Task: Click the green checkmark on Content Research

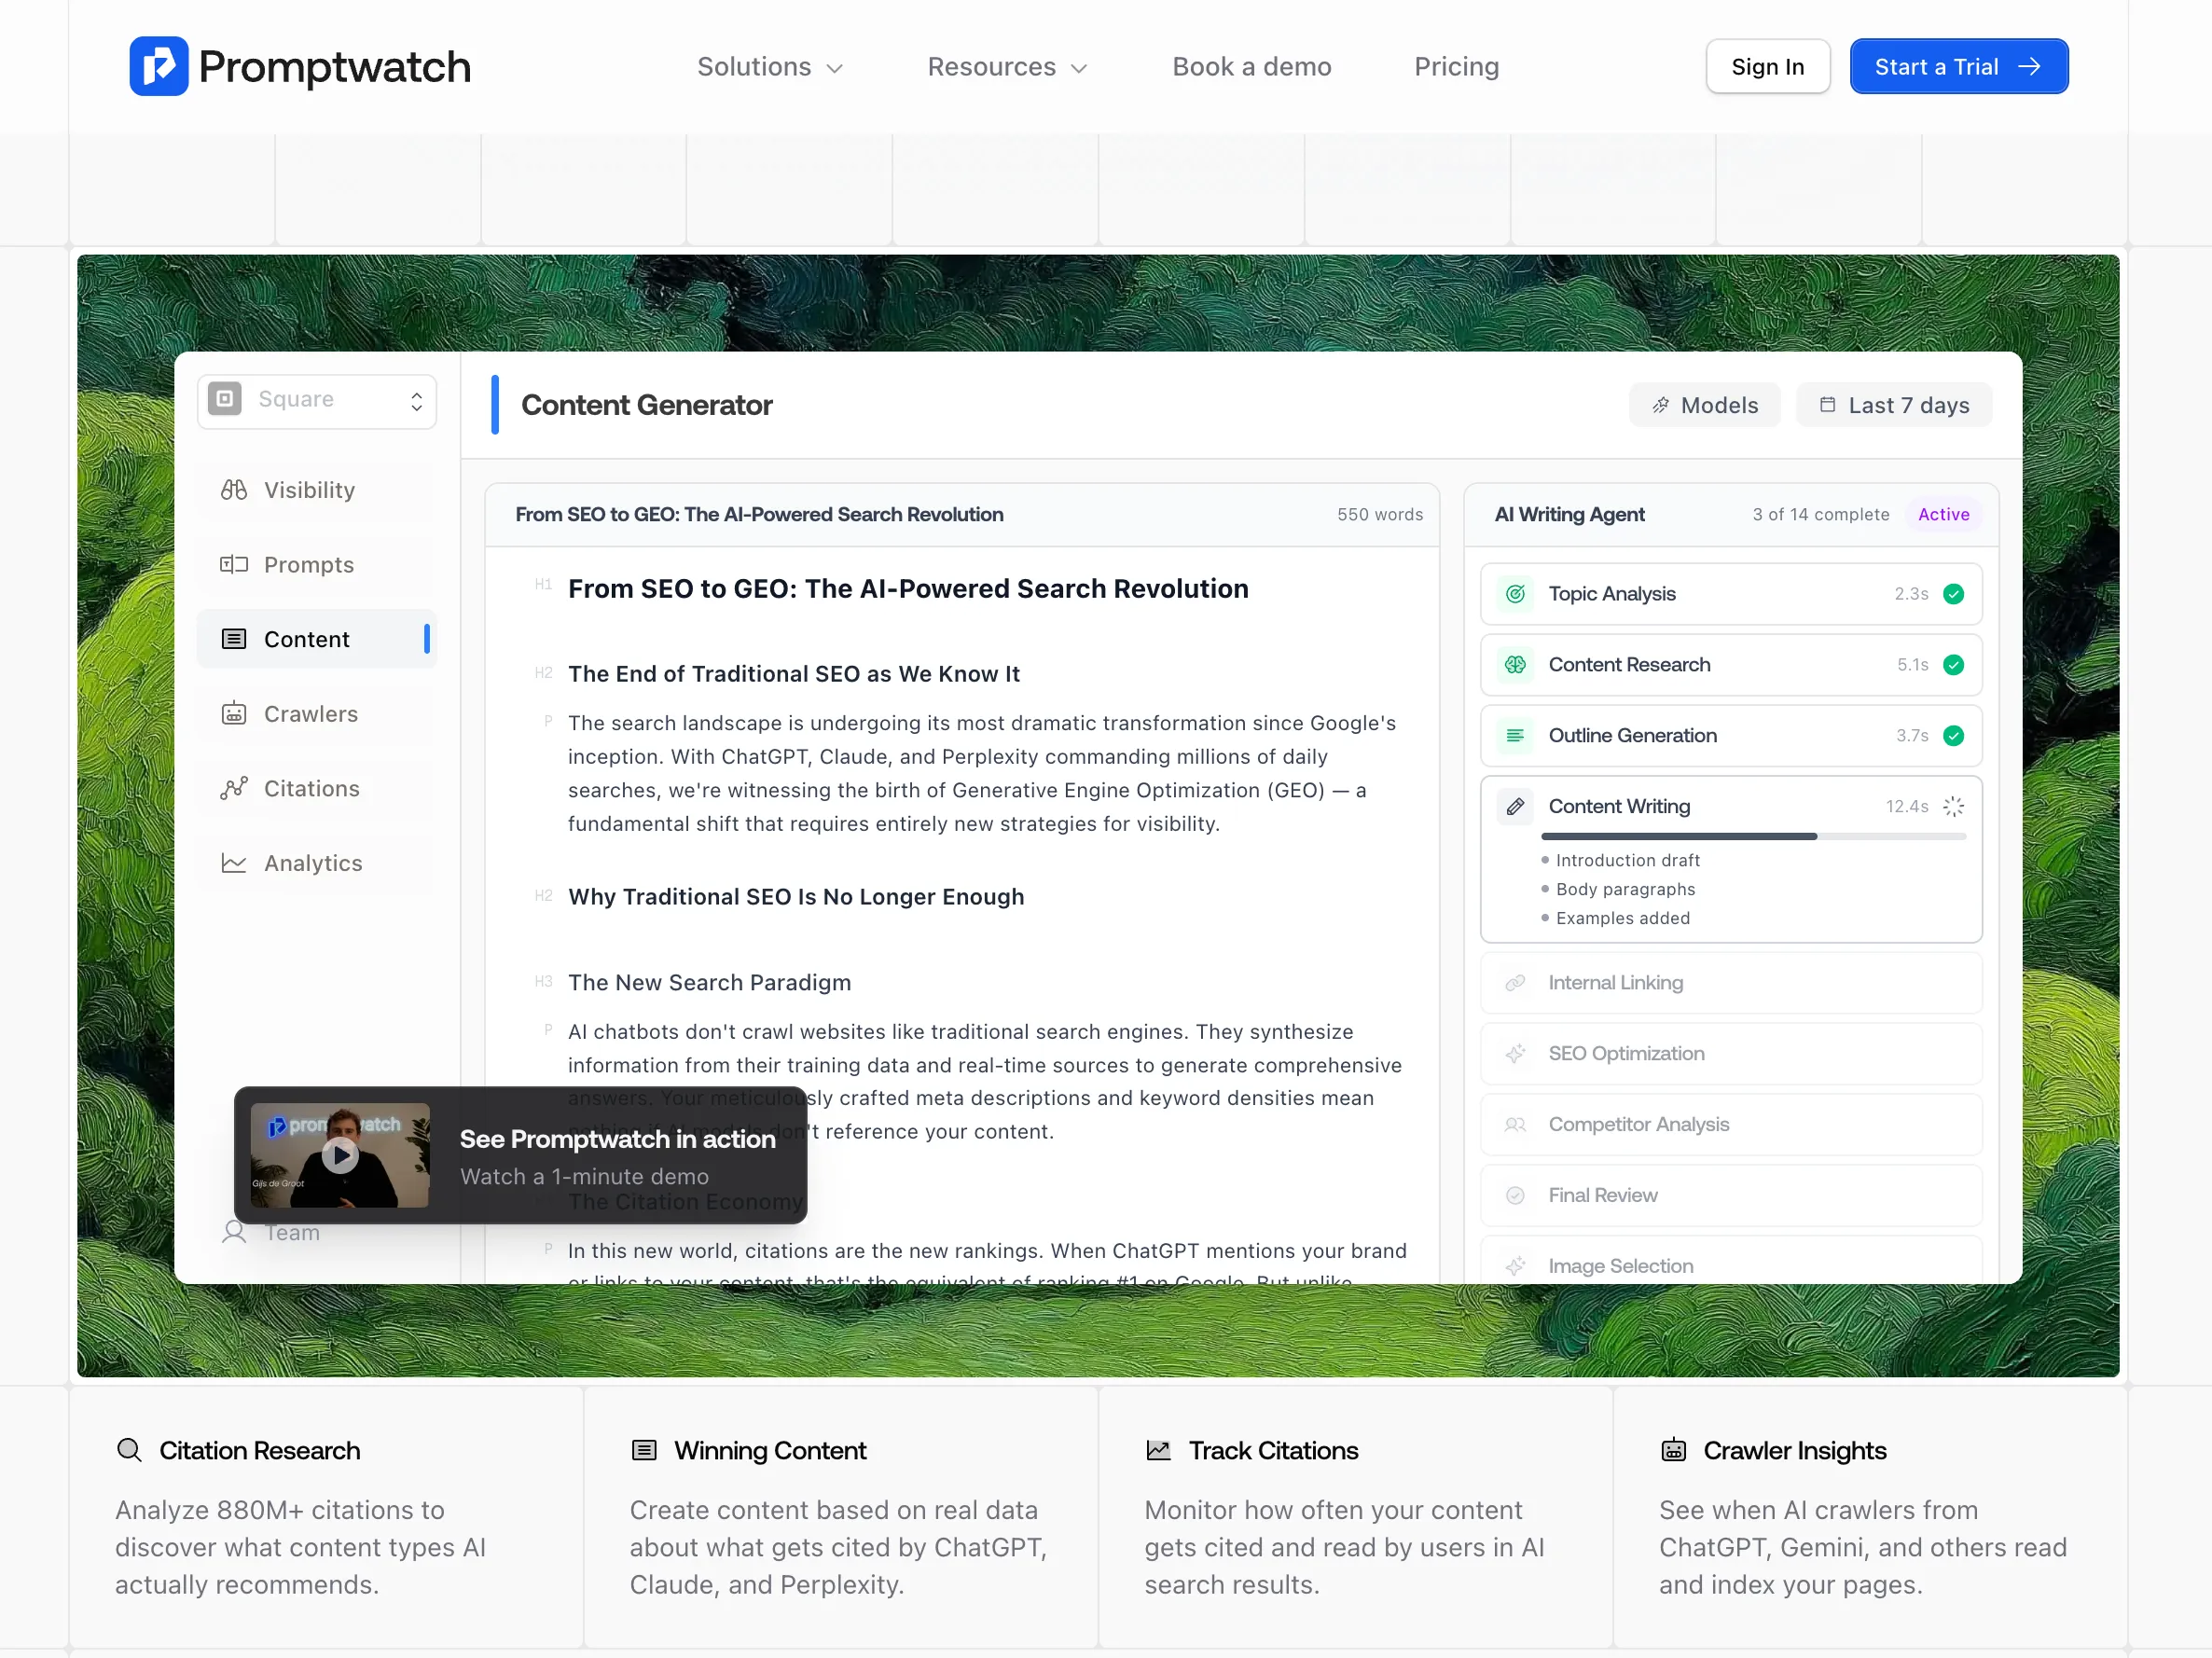Action: click(1953, 665)
